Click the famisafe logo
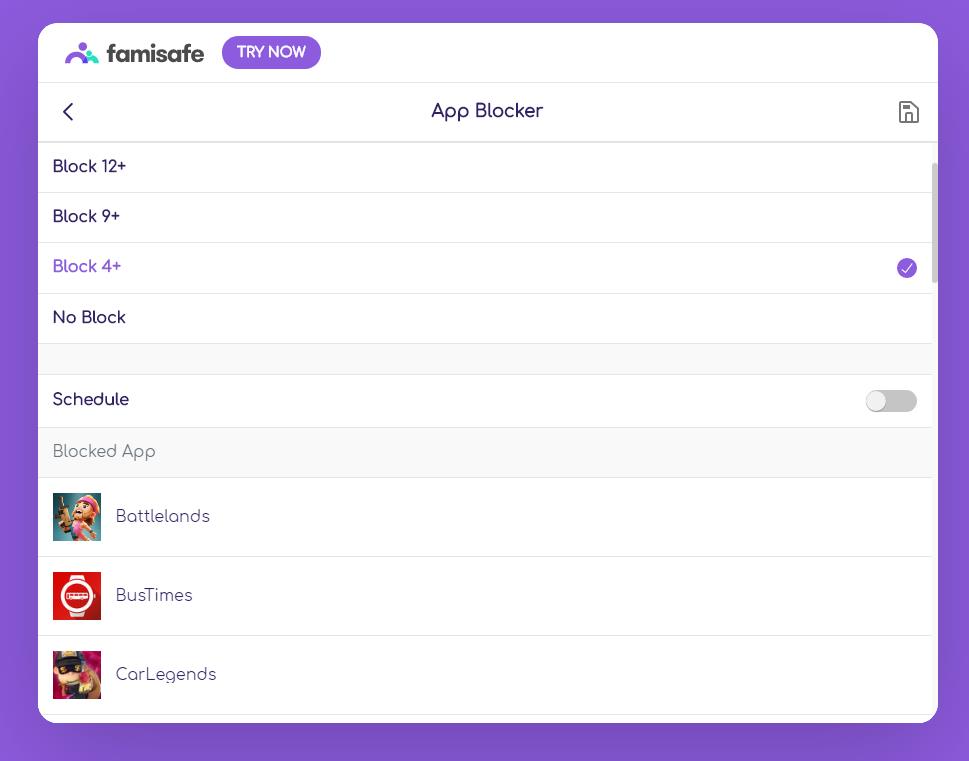 click(135, 53)
